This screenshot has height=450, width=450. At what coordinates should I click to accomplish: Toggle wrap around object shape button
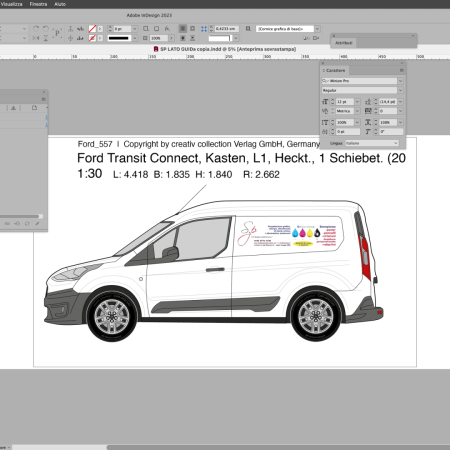point(182,38)
